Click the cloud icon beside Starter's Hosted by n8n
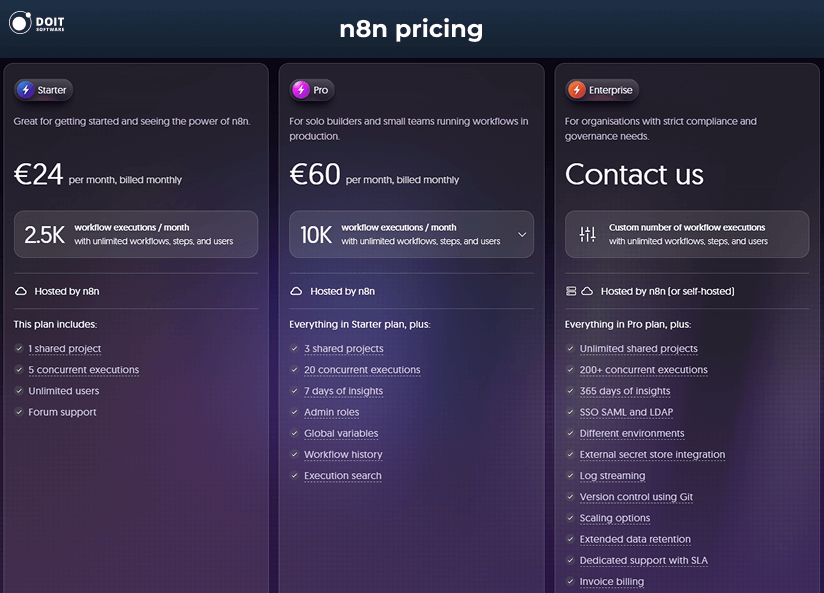This screenshot has height=593, width=824. pos(21,291)
